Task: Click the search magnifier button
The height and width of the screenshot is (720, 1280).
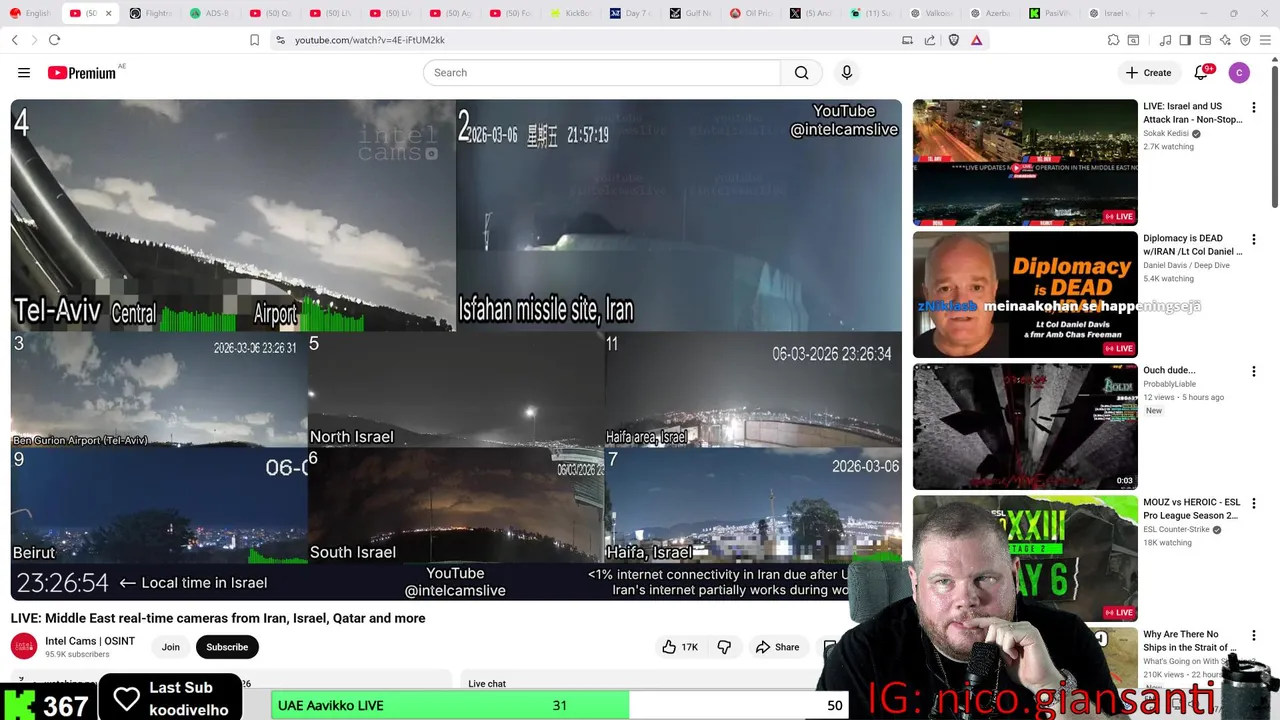Action: (801, 73)
